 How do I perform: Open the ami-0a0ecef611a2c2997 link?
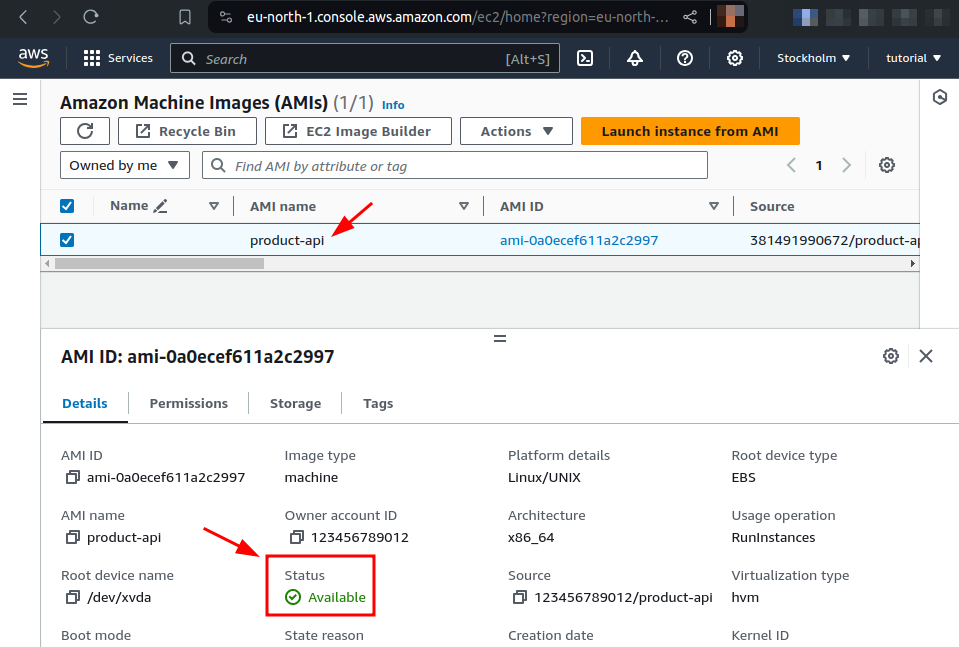tap(579, 240)
